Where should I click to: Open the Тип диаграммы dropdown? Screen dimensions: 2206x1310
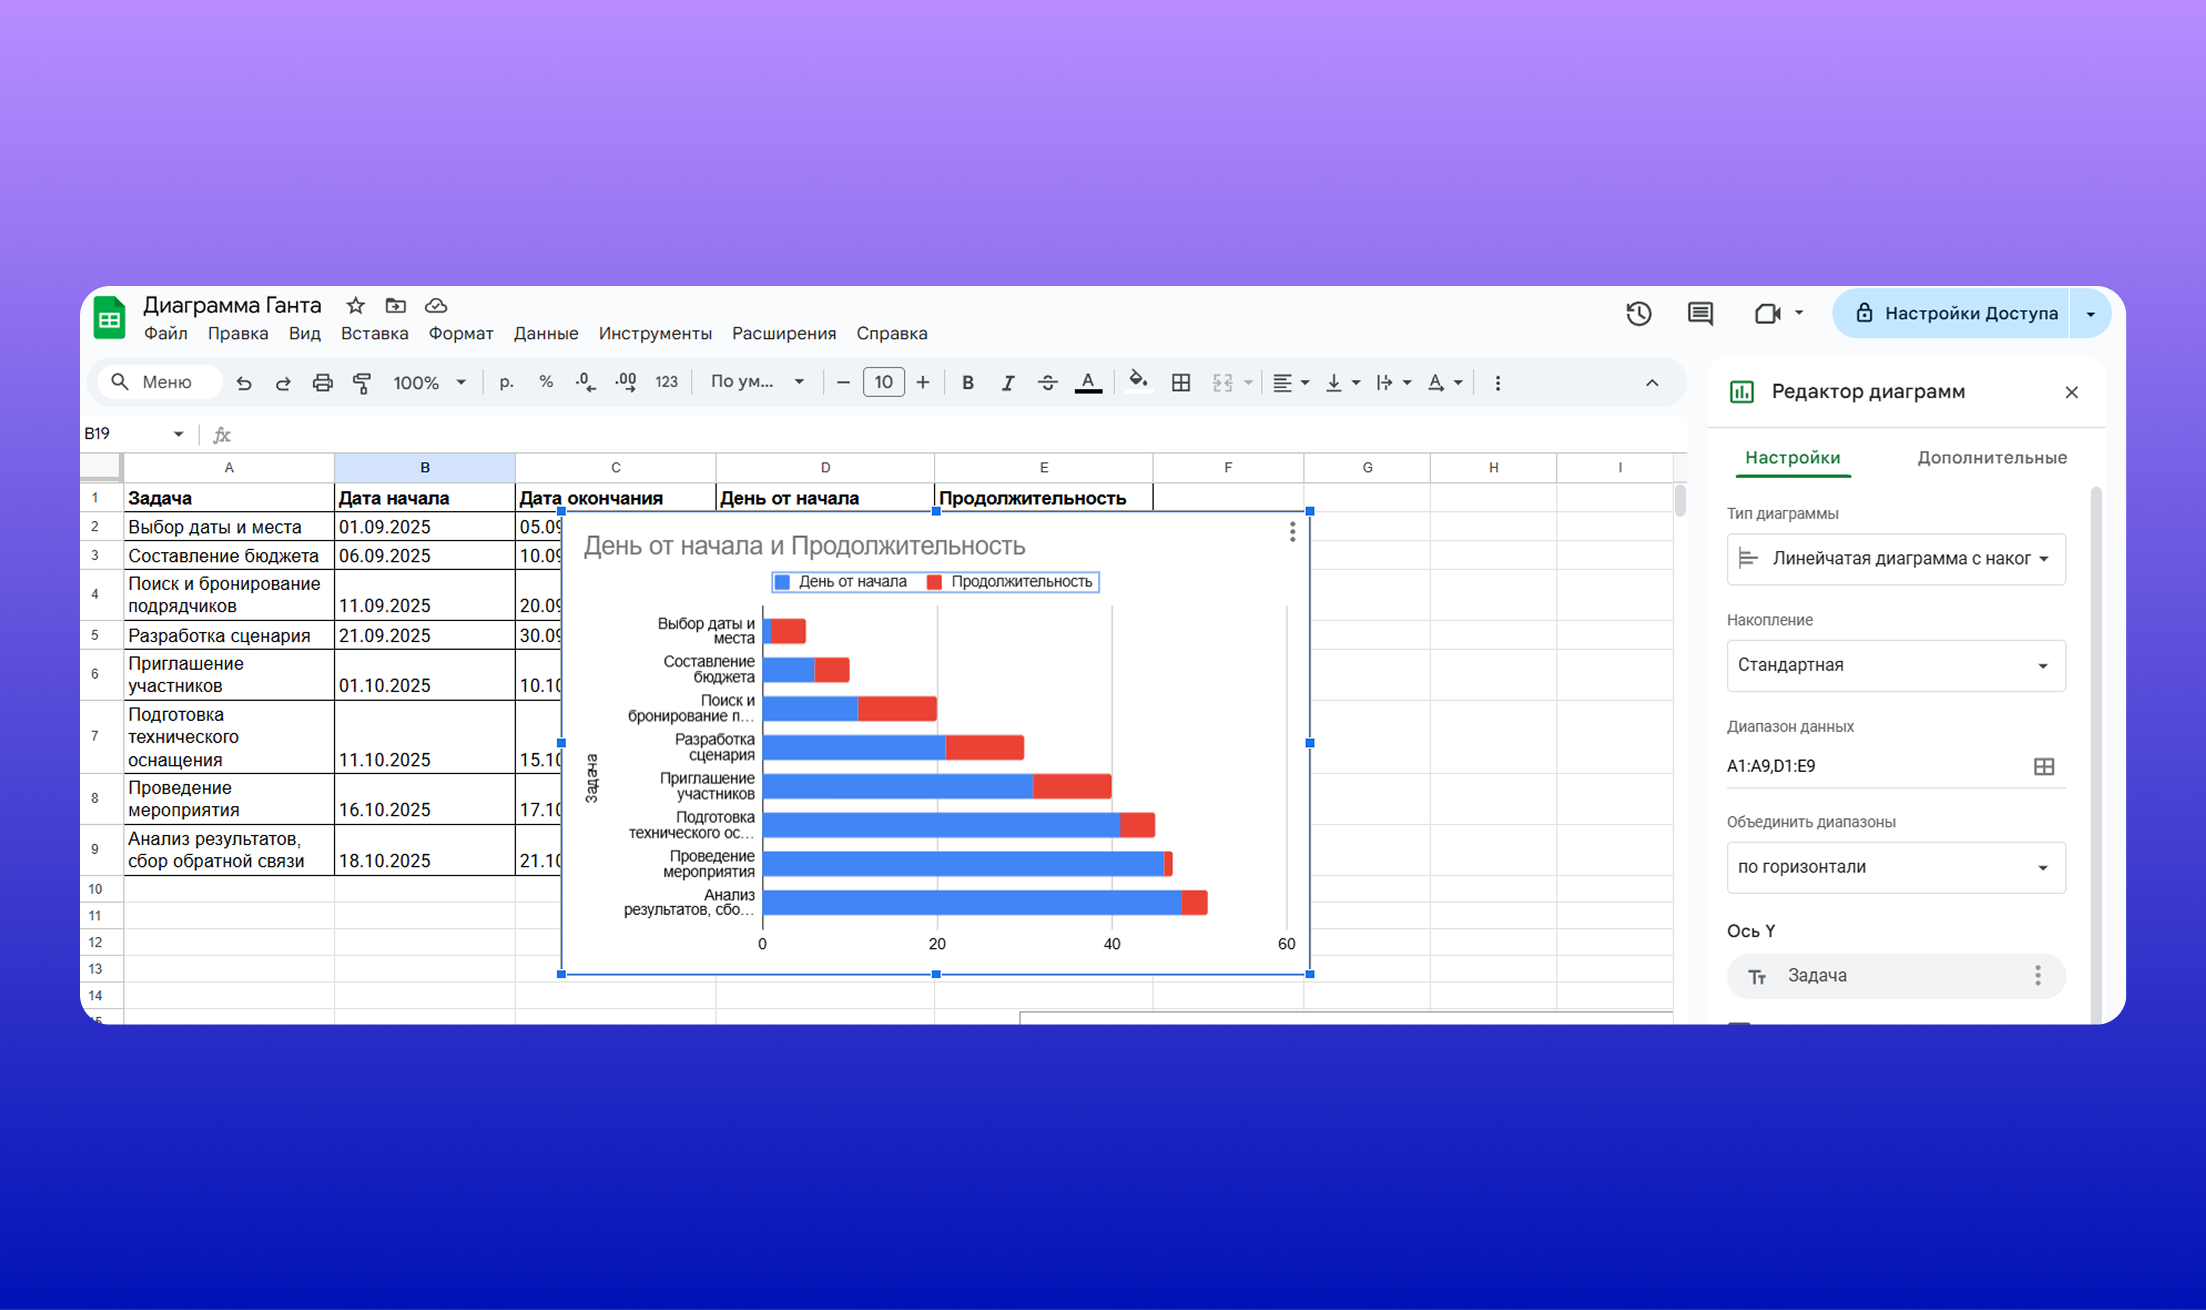point(1895,559)
